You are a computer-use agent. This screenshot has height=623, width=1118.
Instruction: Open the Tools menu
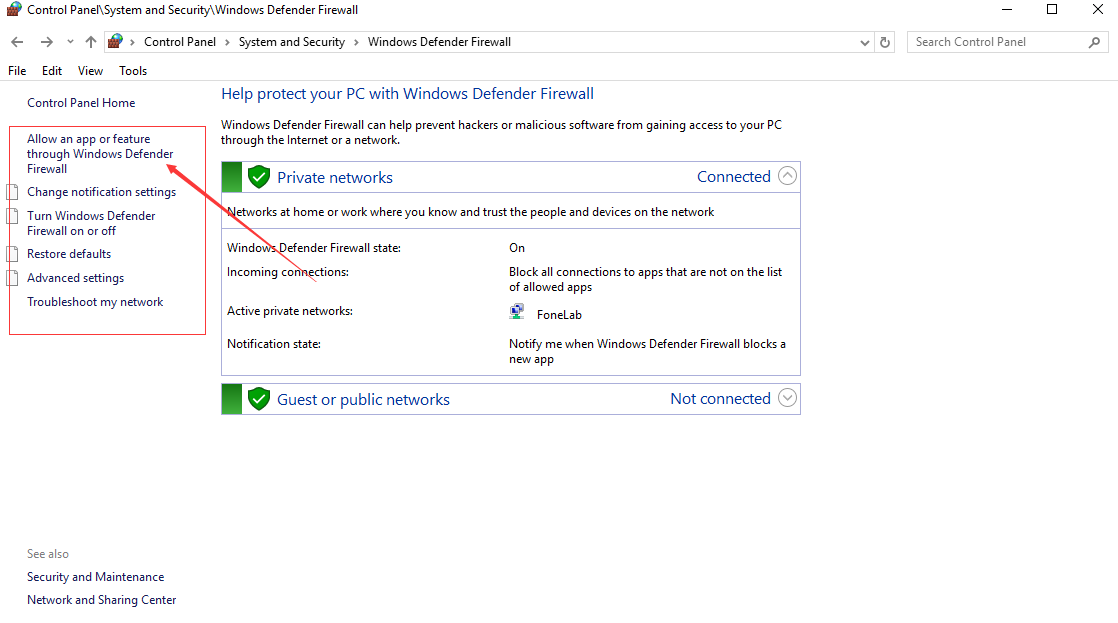pos(133,71)
